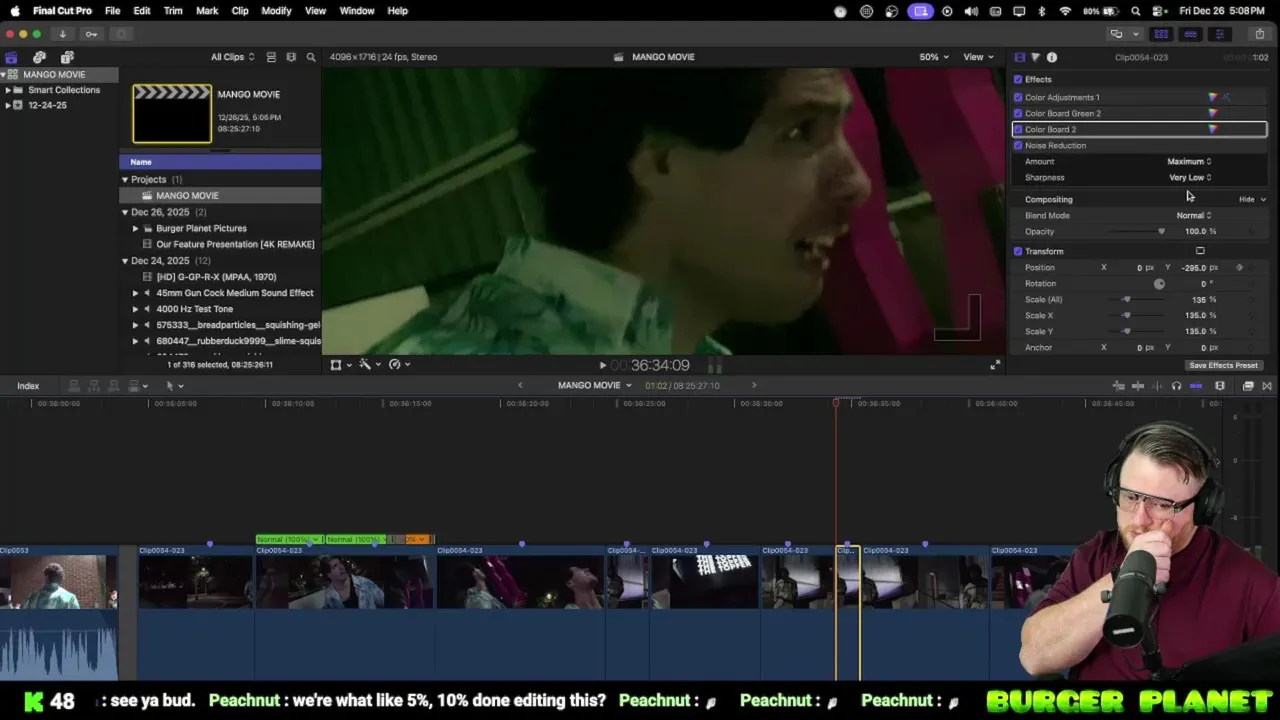Image resolution: width=1280 pixels, height=720 pixels.
Task: Show the Info inspector tab icon
Action: pyautogui.click(x=1052, y=57)
